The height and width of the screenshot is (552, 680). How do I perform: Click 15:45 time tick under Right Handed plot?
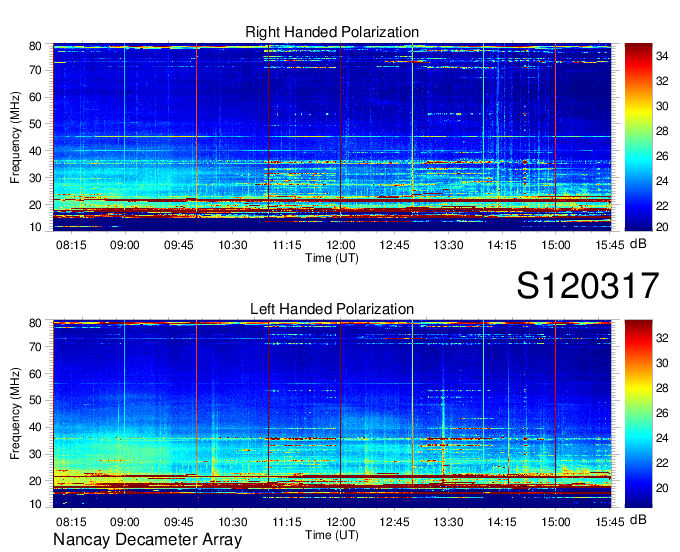point(610,245)
